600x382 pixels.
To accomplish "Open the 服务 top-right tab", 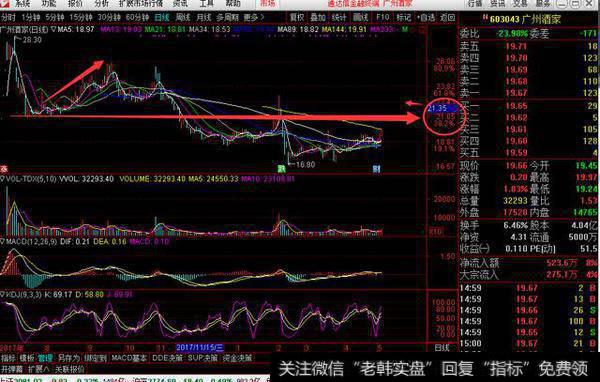I will click(543, 3).
